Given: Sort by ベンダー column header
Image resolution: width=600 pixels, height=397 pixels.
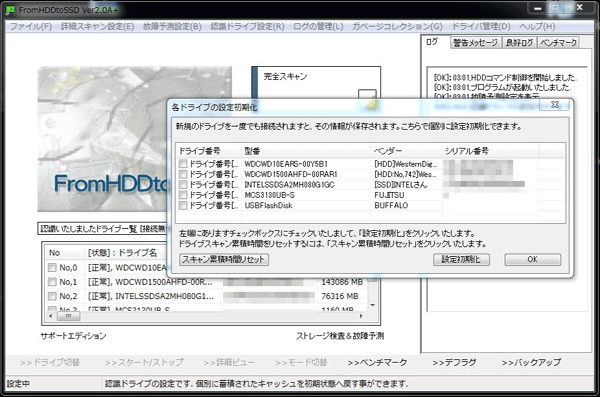Looking at the screenshot, I should pyautogui.click(x=406, y=151).
